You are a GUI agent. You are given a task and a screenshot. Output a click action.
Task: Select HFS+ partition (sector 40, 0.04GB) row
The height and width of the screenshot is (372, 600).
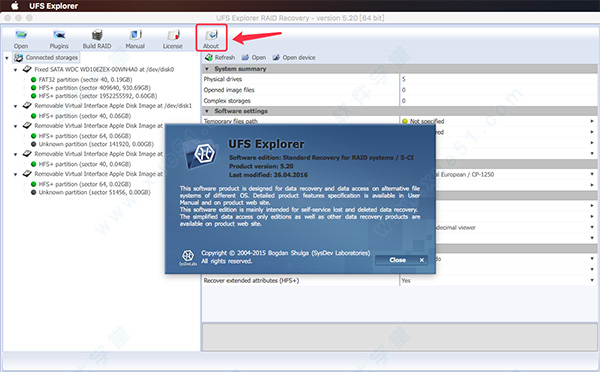(81, 164)
